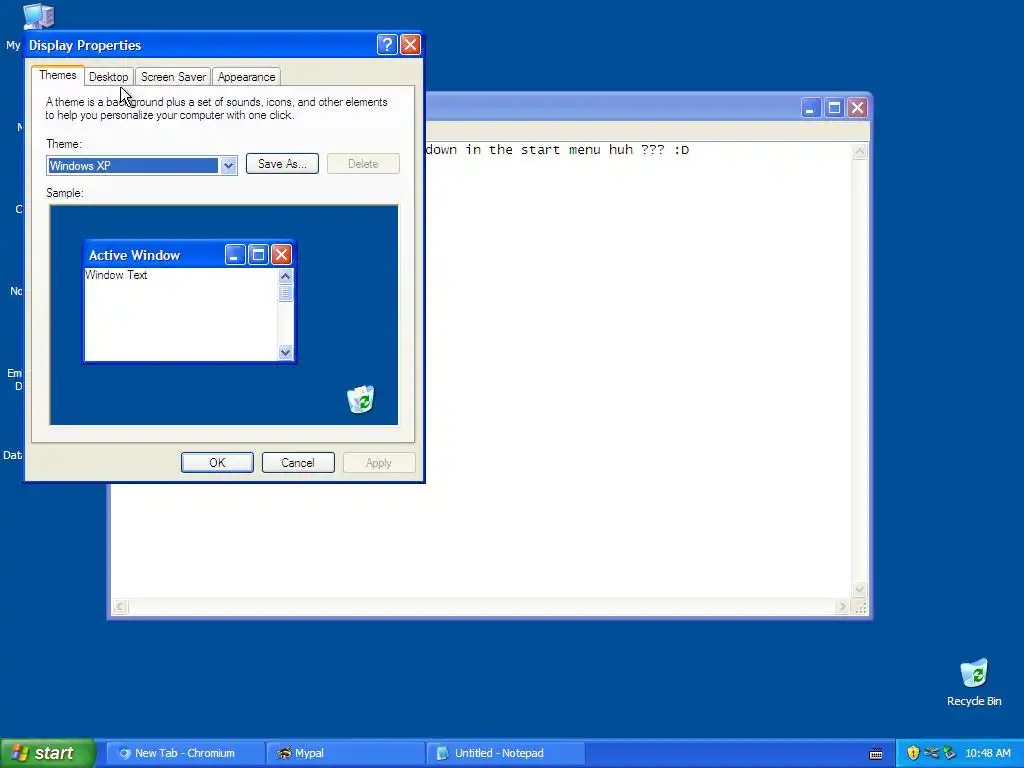The height and width of the screenshot is (768, 1024).
Task: Expand the Theme dropdown arrow
Action: [x=228, y=165]
